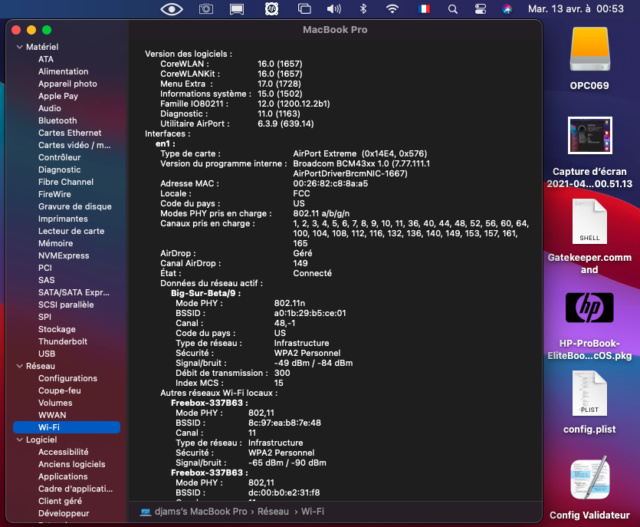Image resolution: width=640 pixels, height=527 pixels.
Task: Click the stacked windows menu bar icon
Action: (x=304, y=9)
